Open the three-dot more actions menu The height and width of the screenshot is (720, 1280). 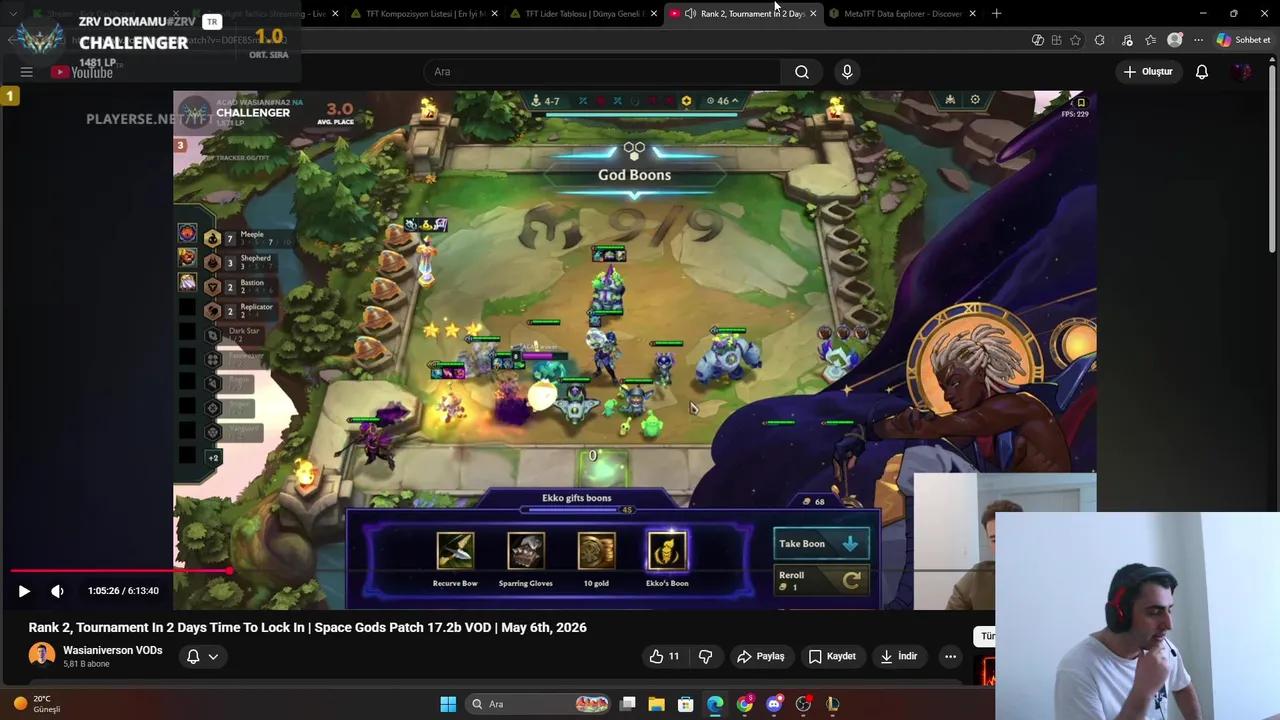click(x=950, y=656)
